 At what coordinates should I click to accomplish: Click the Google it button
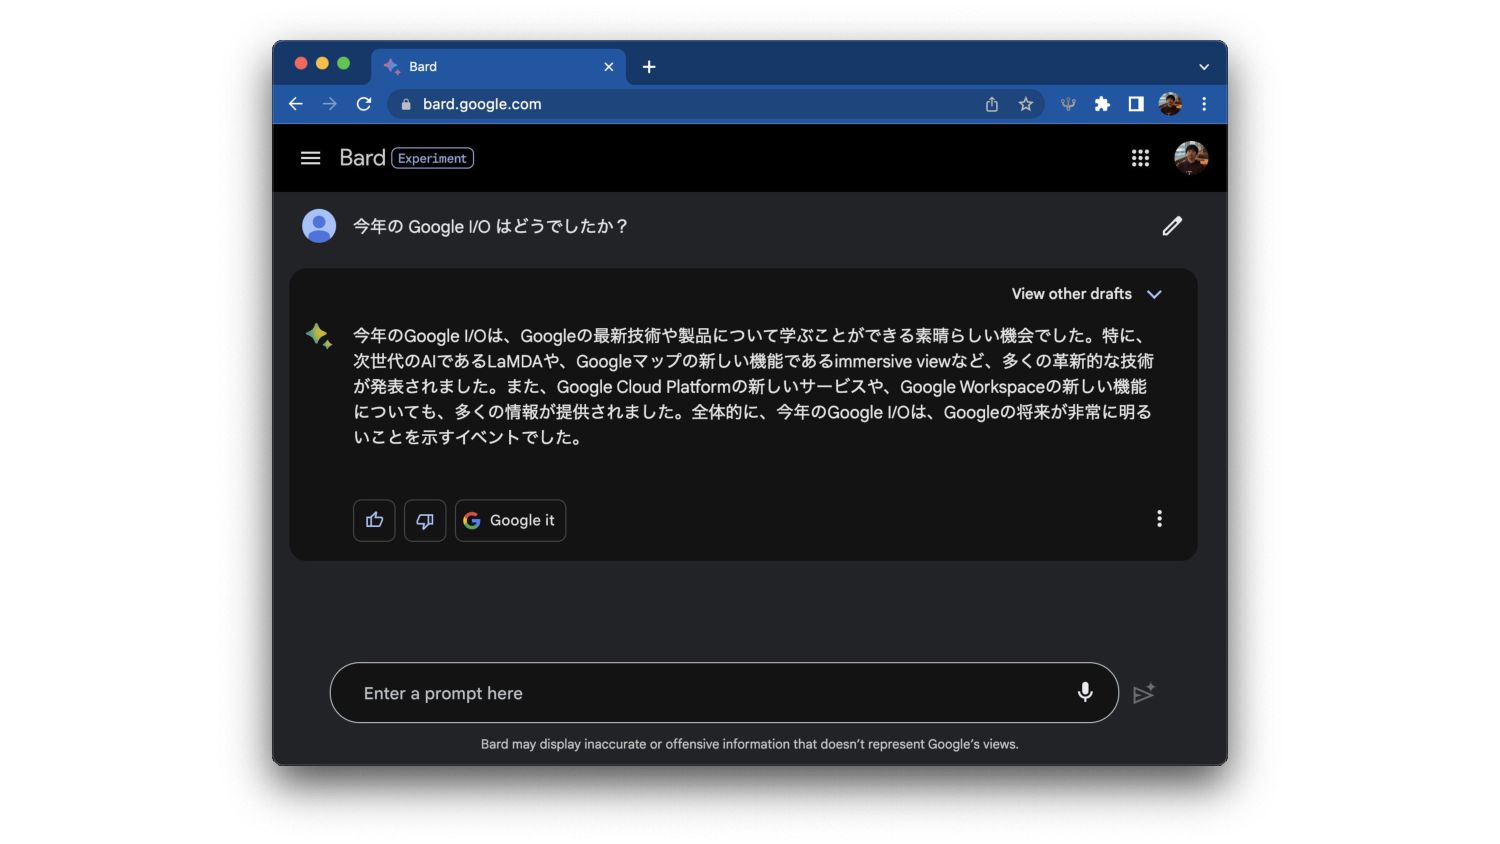click(510, 520)
